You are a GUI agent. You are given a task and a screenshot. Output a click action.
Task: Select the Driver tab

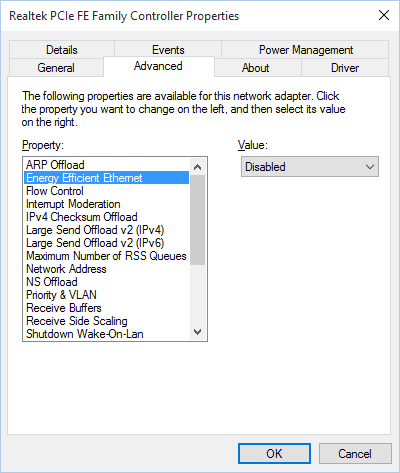click(x=345, y=68)
